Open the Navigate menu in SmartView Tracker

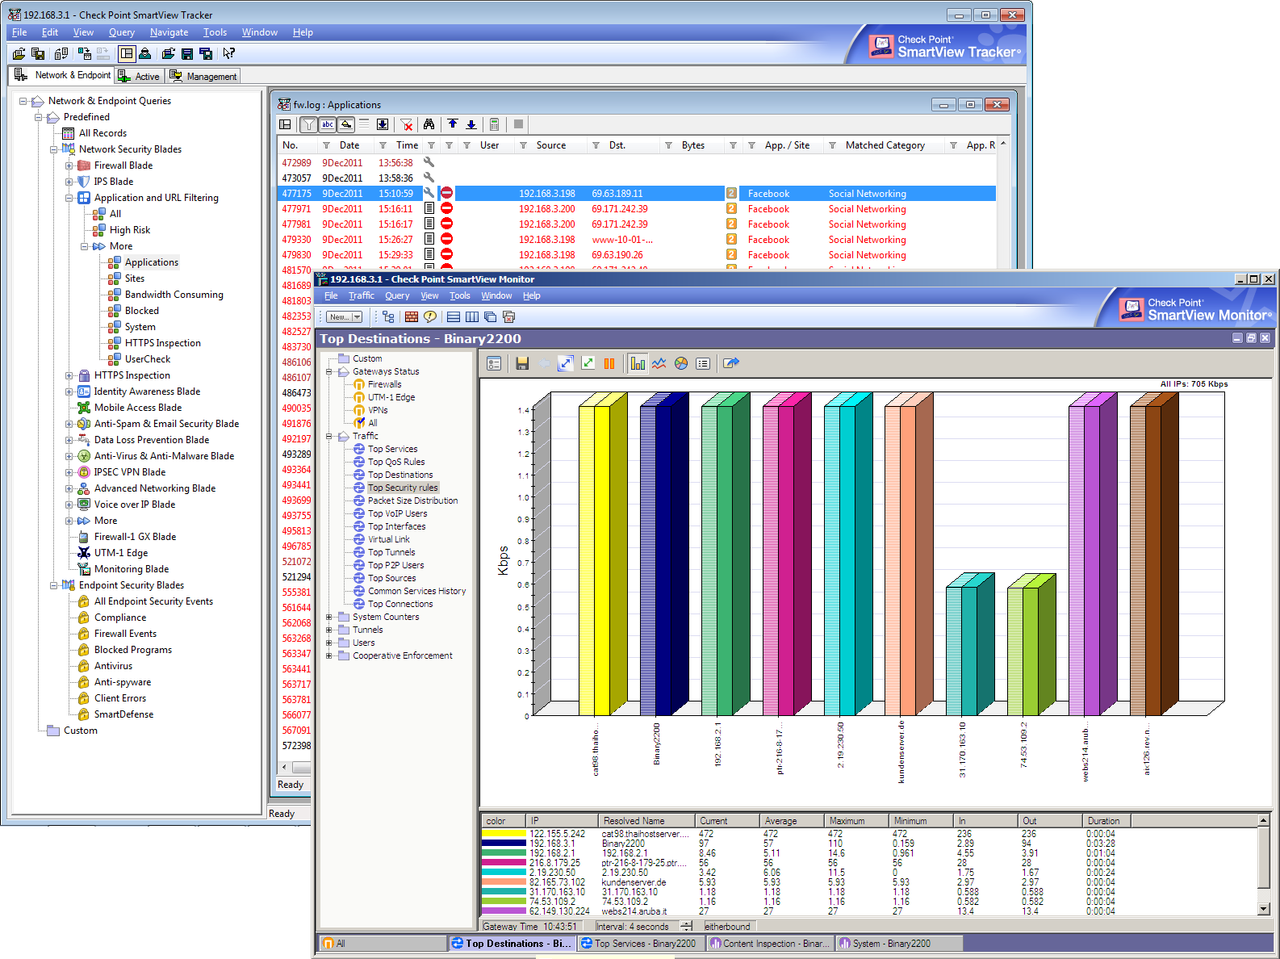(x=169, y=32)
